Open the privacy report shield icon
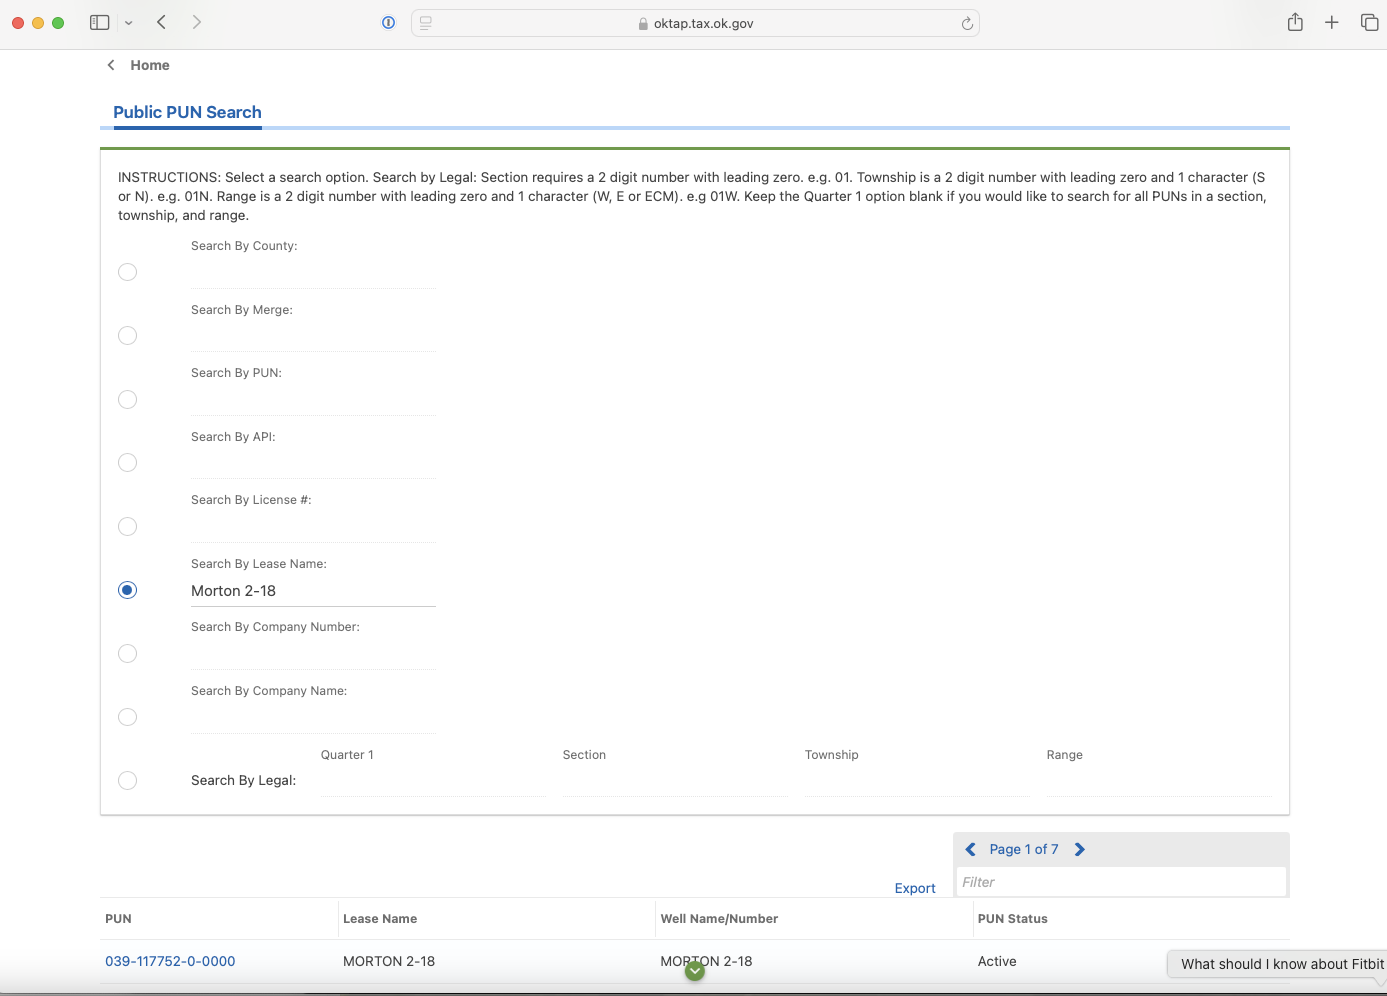The width and height of the screenshot is (1387, 996). pyautogui.click(x=388, y=23)
